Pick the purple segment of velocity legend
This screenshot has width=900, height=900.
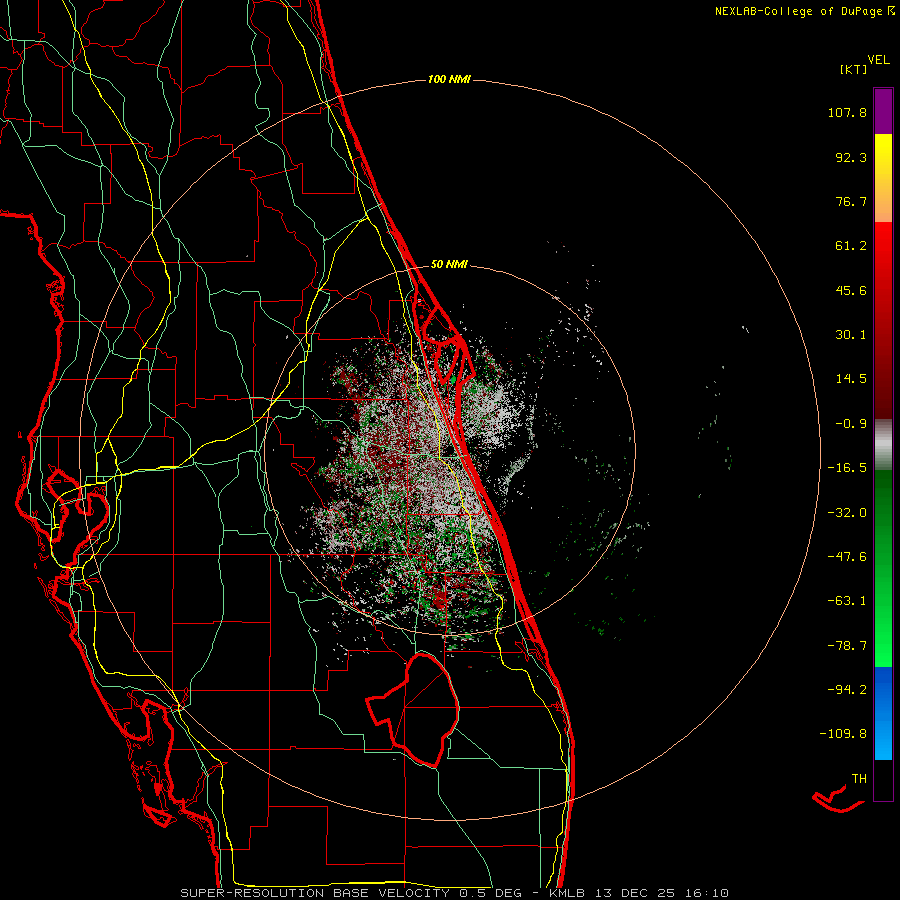tap(883, 111)
